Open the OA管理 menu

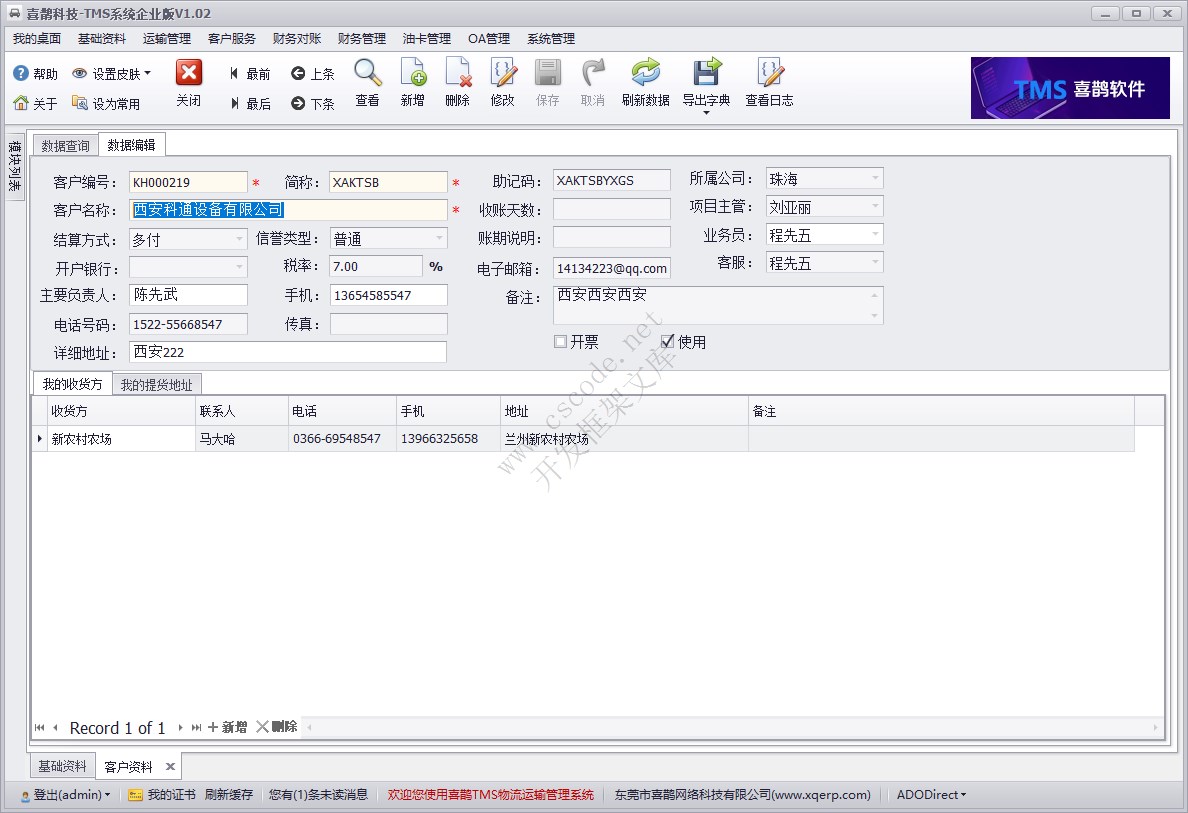[489, 39]
